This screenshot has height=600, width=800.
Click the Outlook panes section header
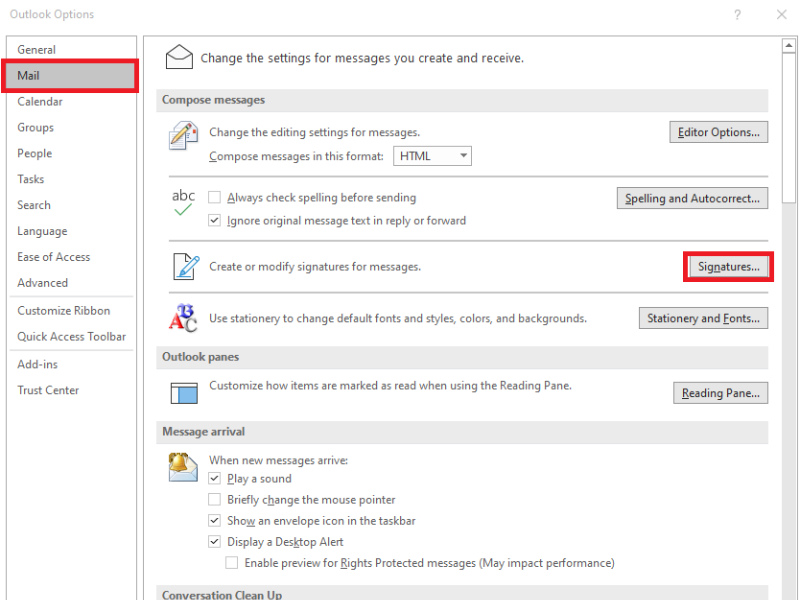click(462, 357)
